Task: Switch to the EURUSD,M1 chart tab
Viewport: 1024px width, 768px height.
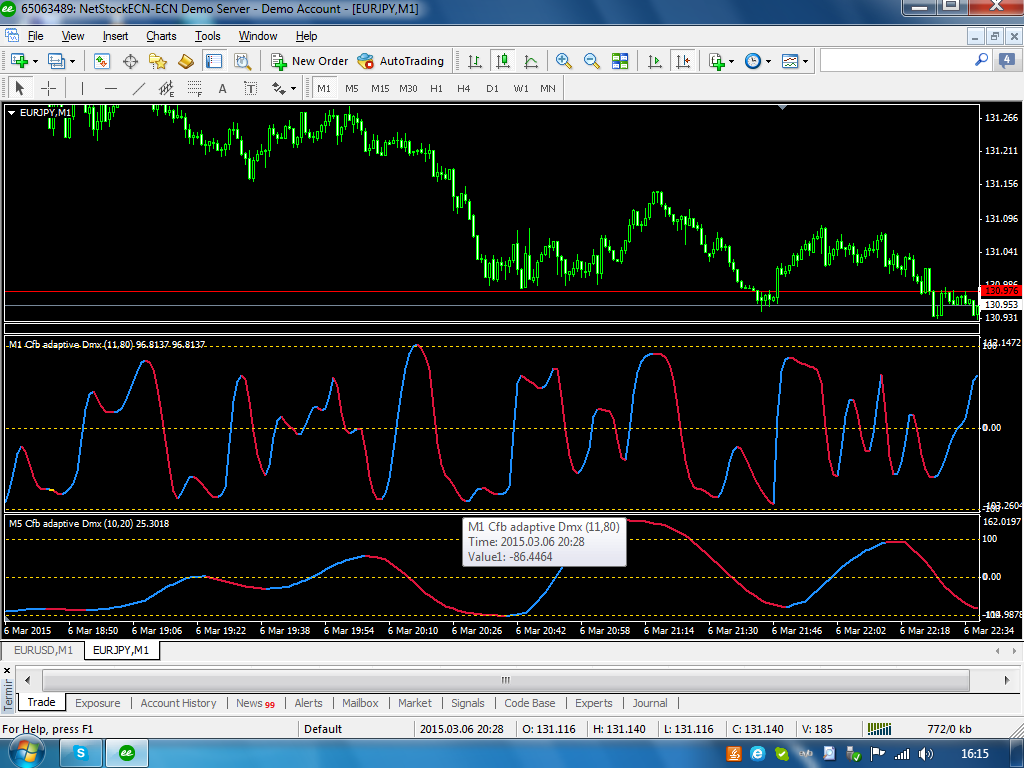Action: pyautogui.click(x=43, y=650)
